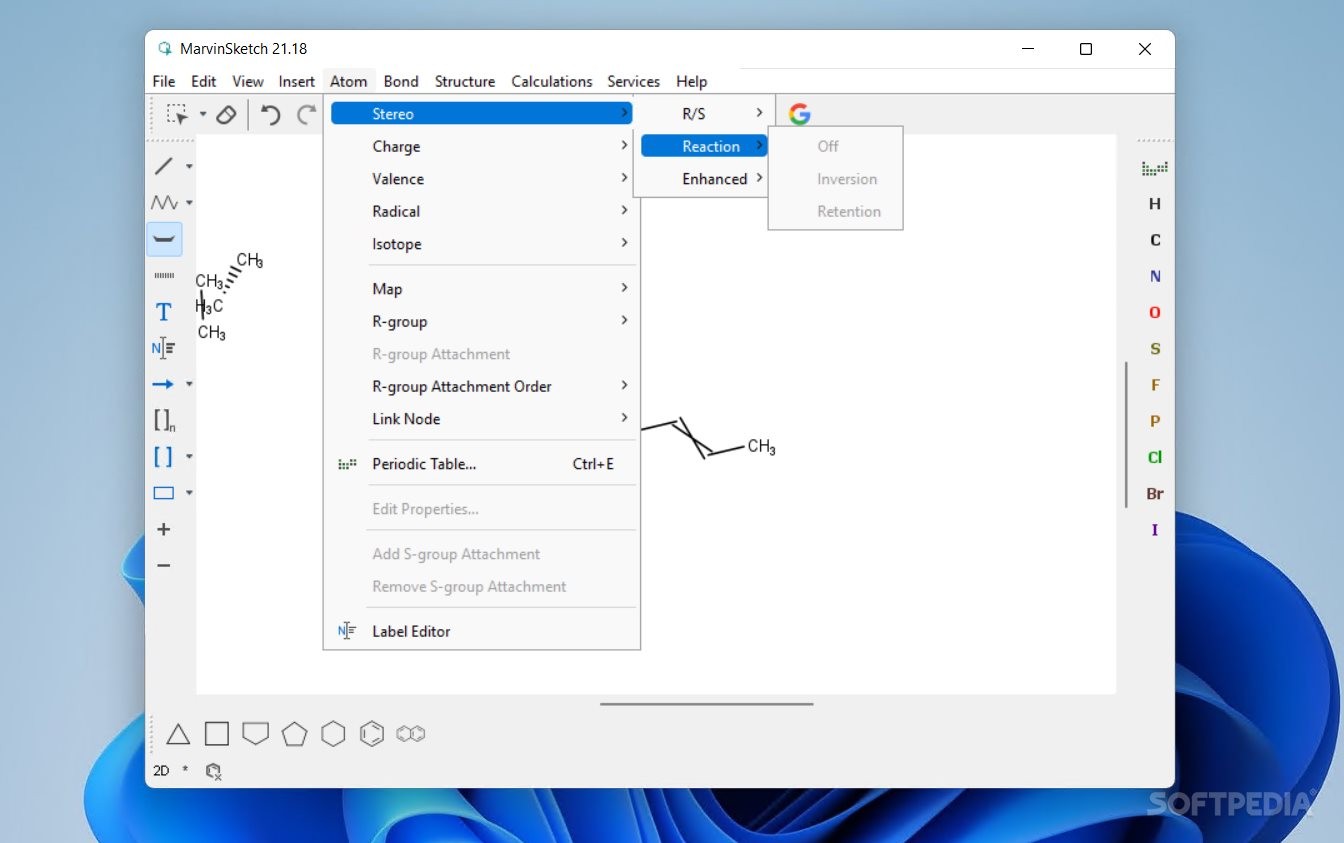Expand reaction arrow dropdown arrow
Image resolution: width=1344 pixels, height=843 pixels.
pyautogui.click(x=189, y=384)
